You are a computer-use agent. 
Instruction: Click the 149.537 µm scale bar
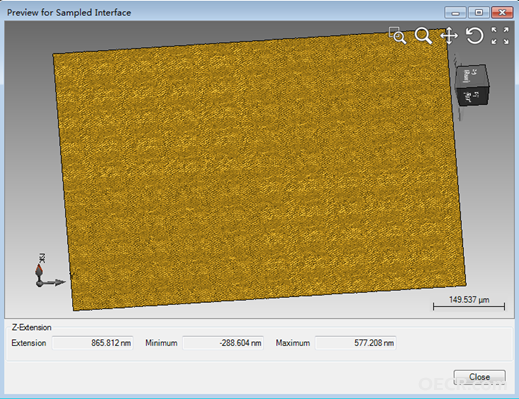tap(469, 303)
